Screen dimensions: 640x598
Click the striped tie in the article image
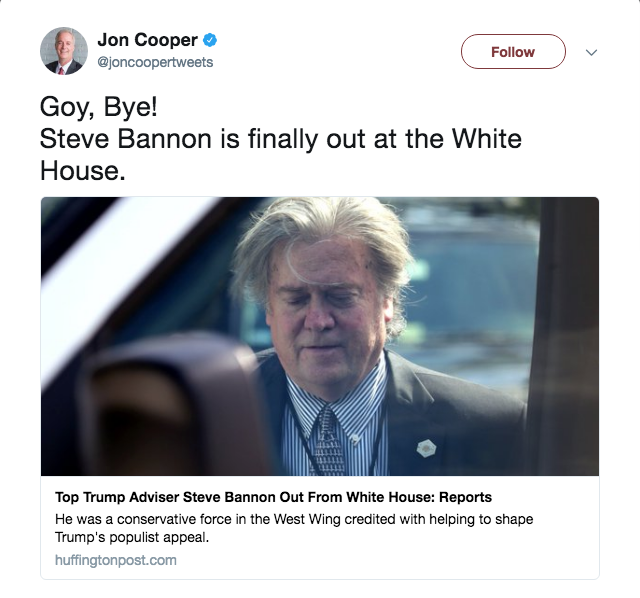click(329, 441)
